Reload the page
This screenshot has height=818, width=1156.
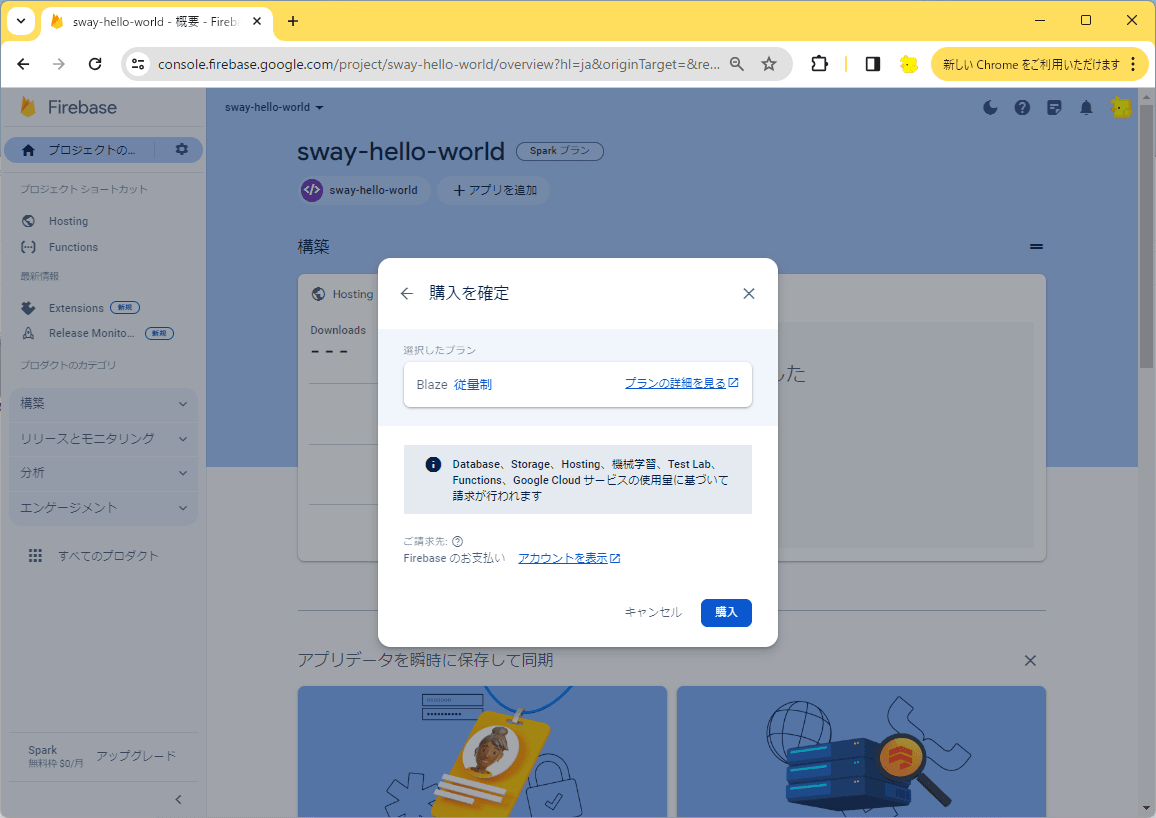point(95,64)
